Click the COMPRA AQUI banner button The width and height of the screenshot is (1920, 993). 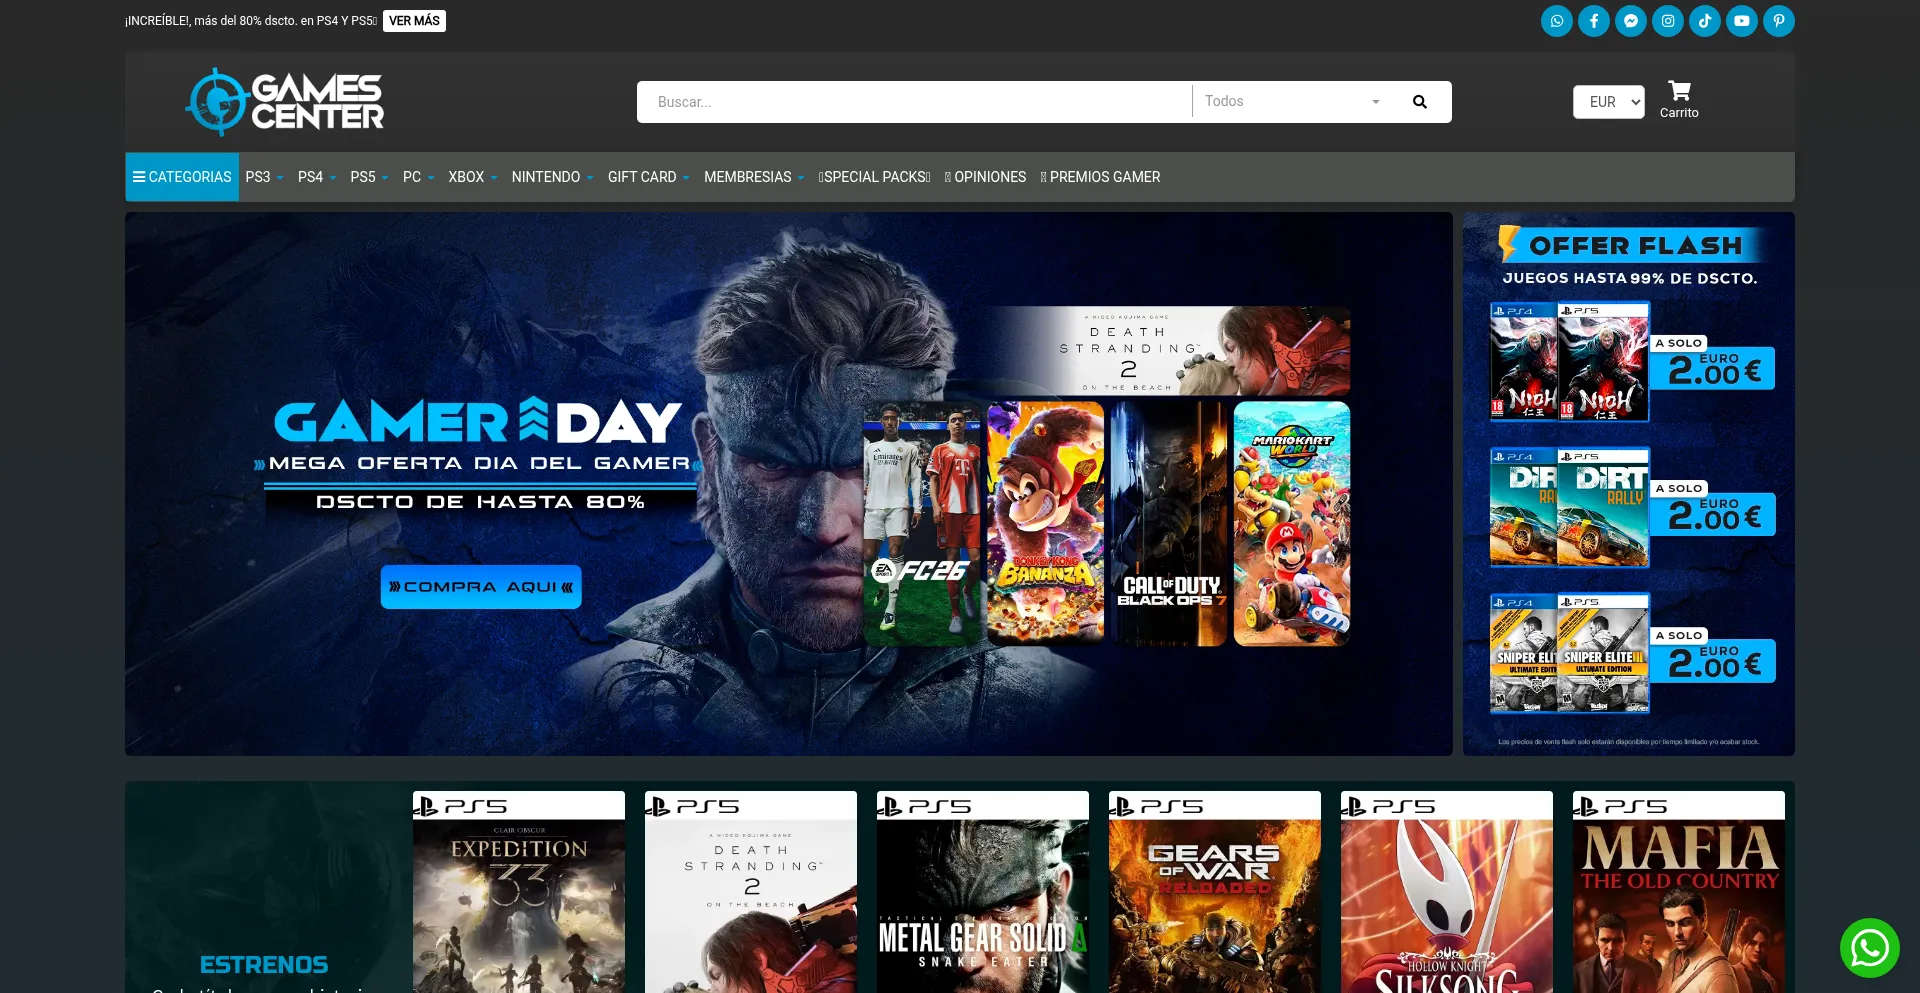click(x=481, y=587)
